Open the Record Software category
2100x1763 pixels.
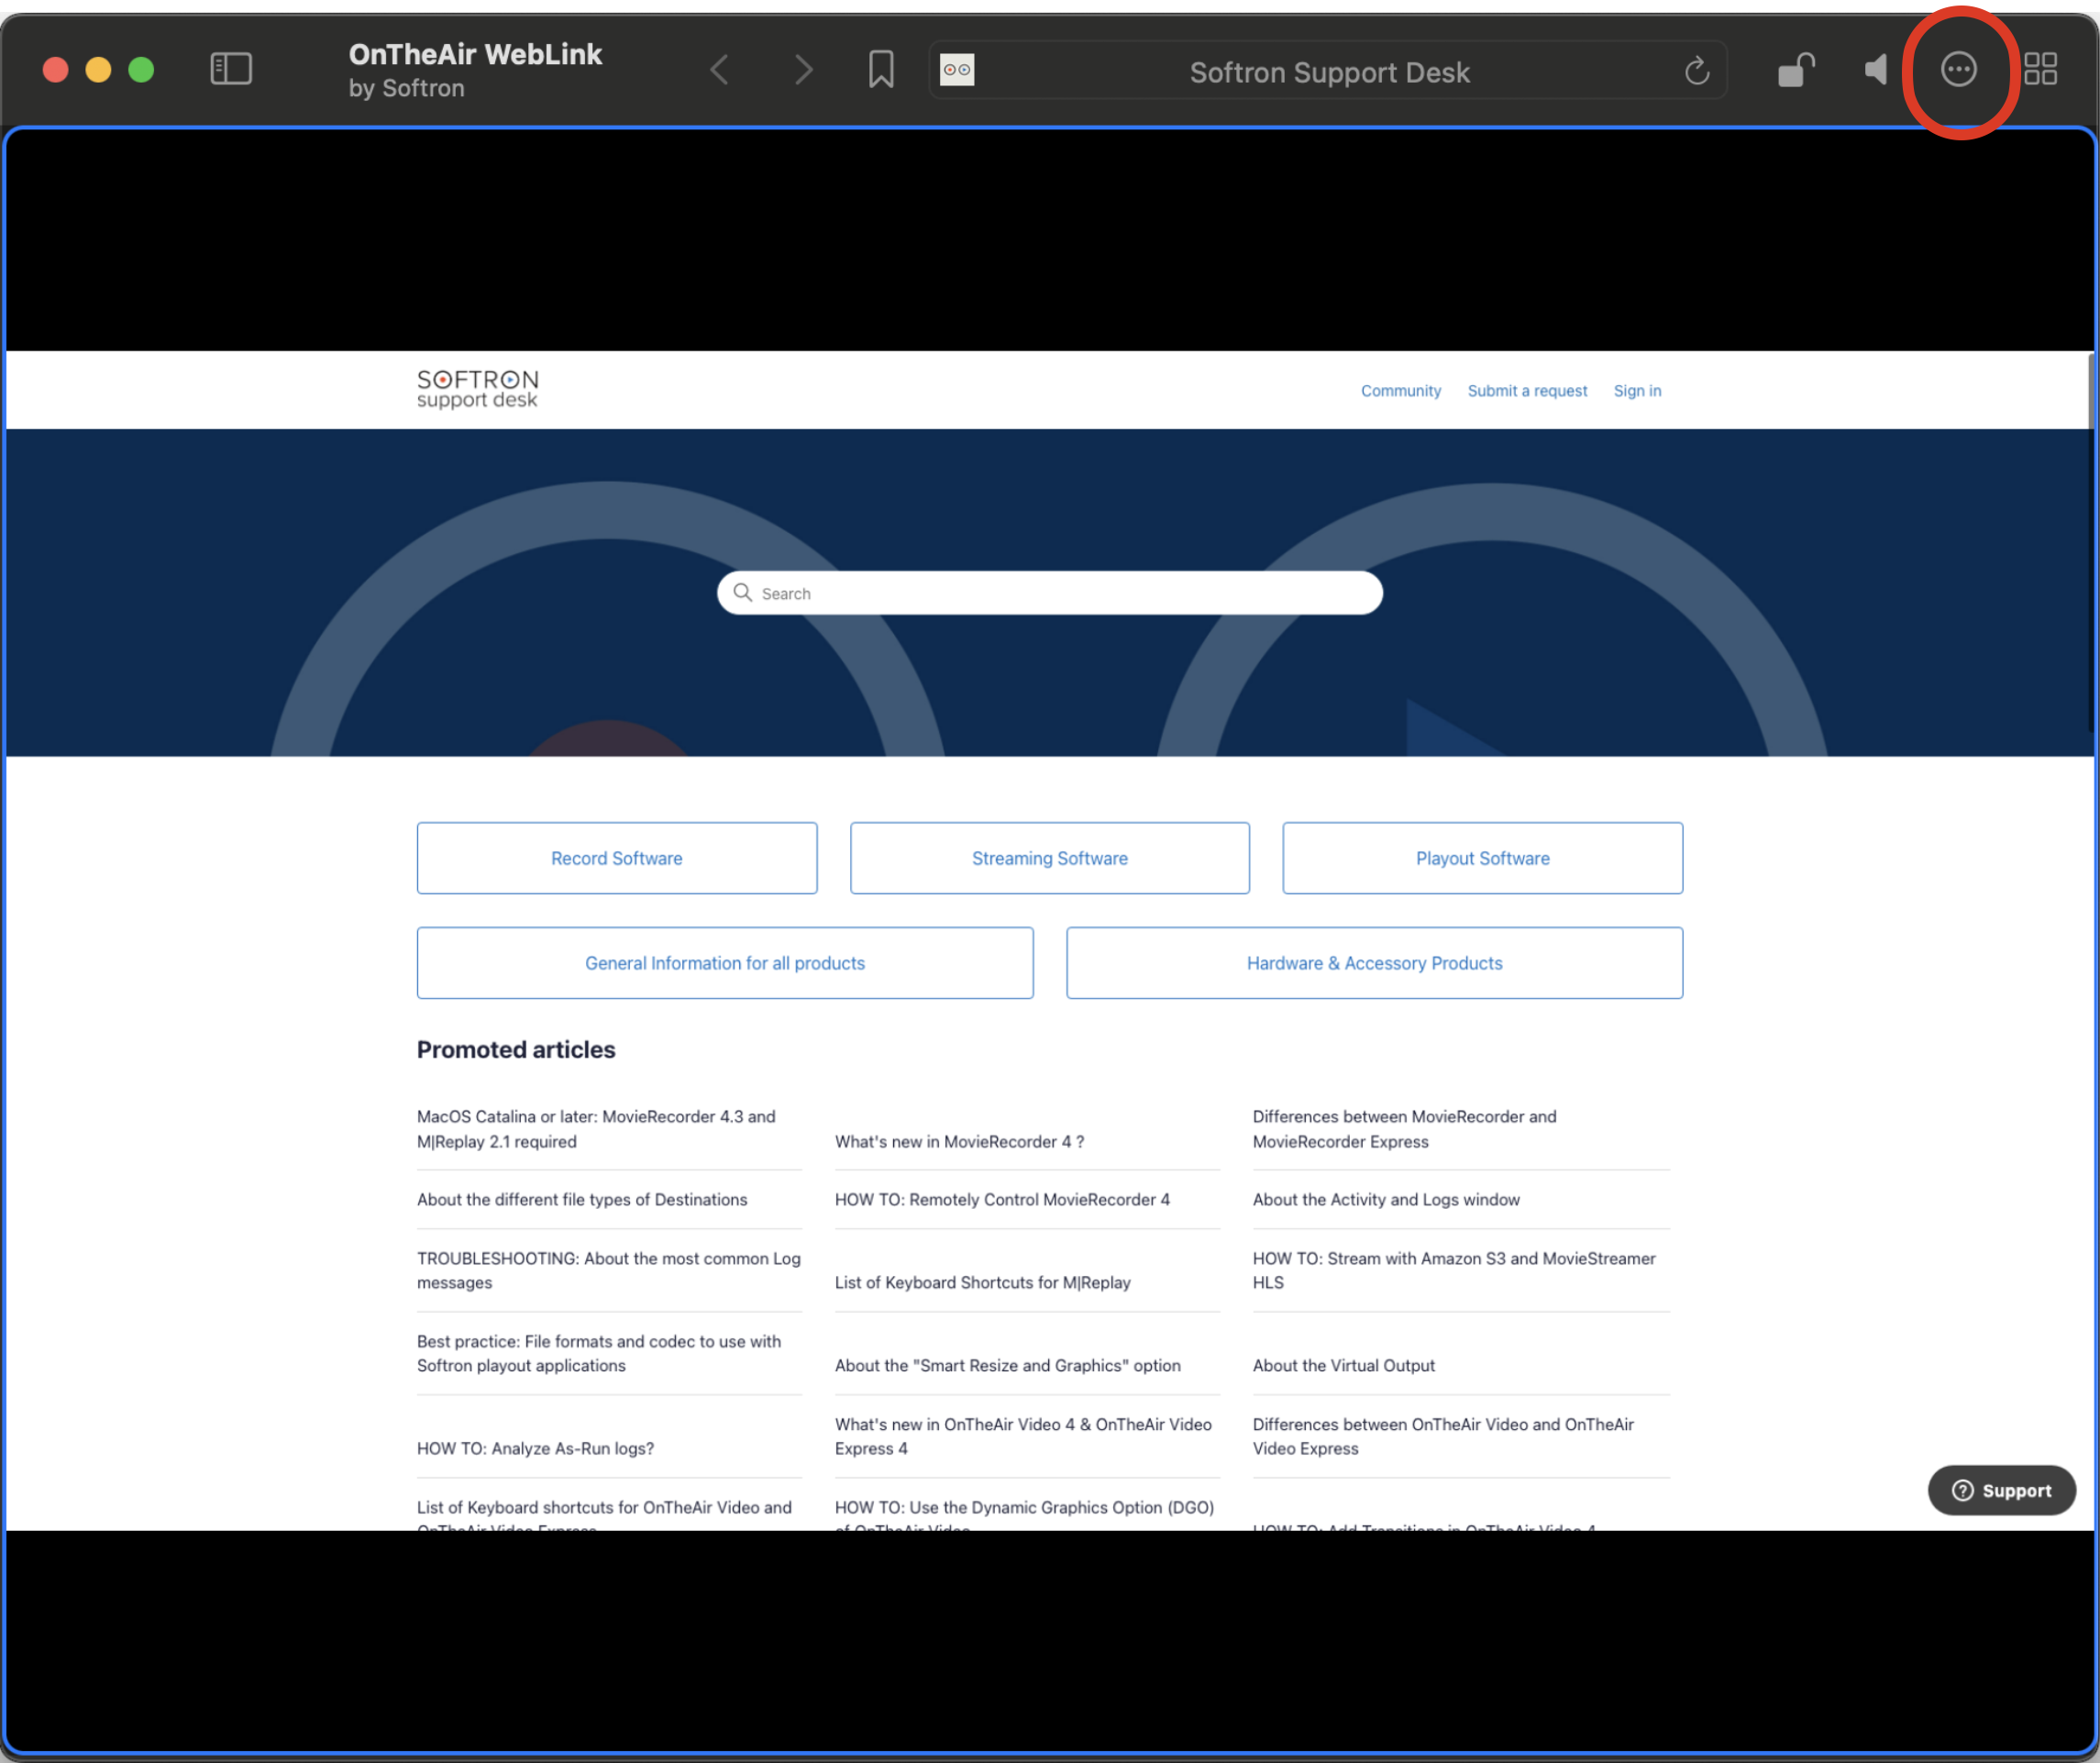click(x=615, y=857)
